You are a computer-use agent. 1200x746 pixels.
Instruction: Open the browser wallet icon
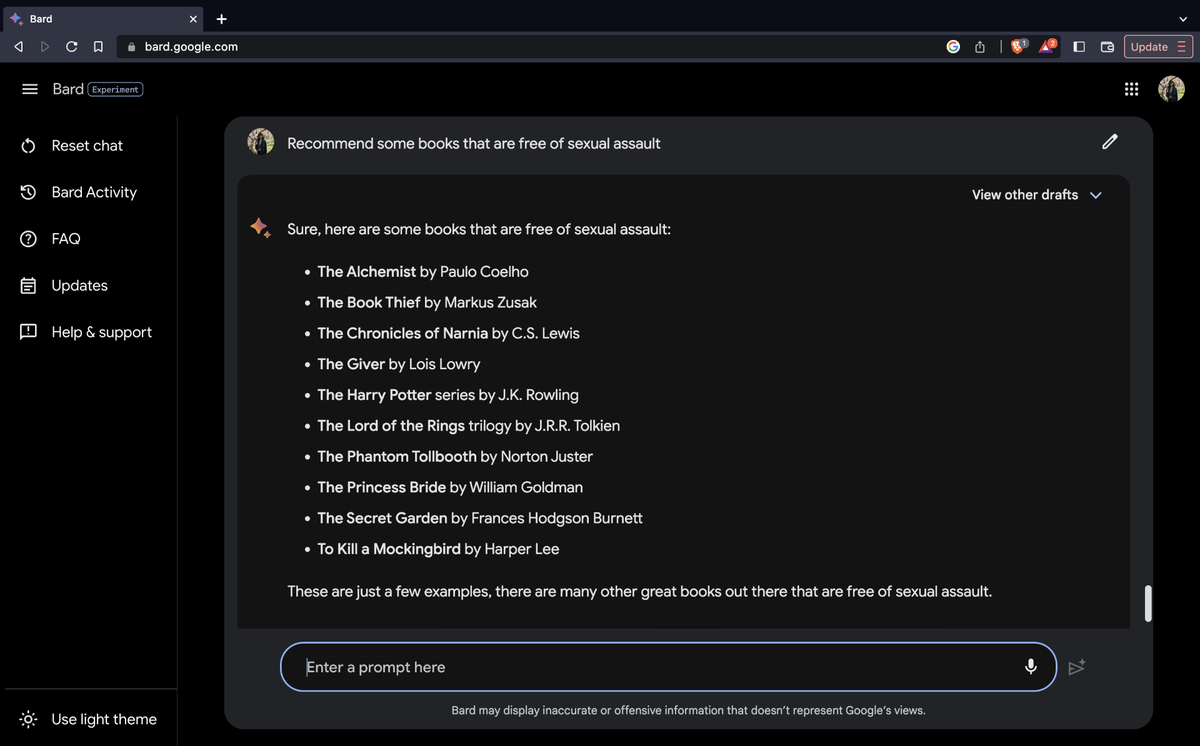1107,46
